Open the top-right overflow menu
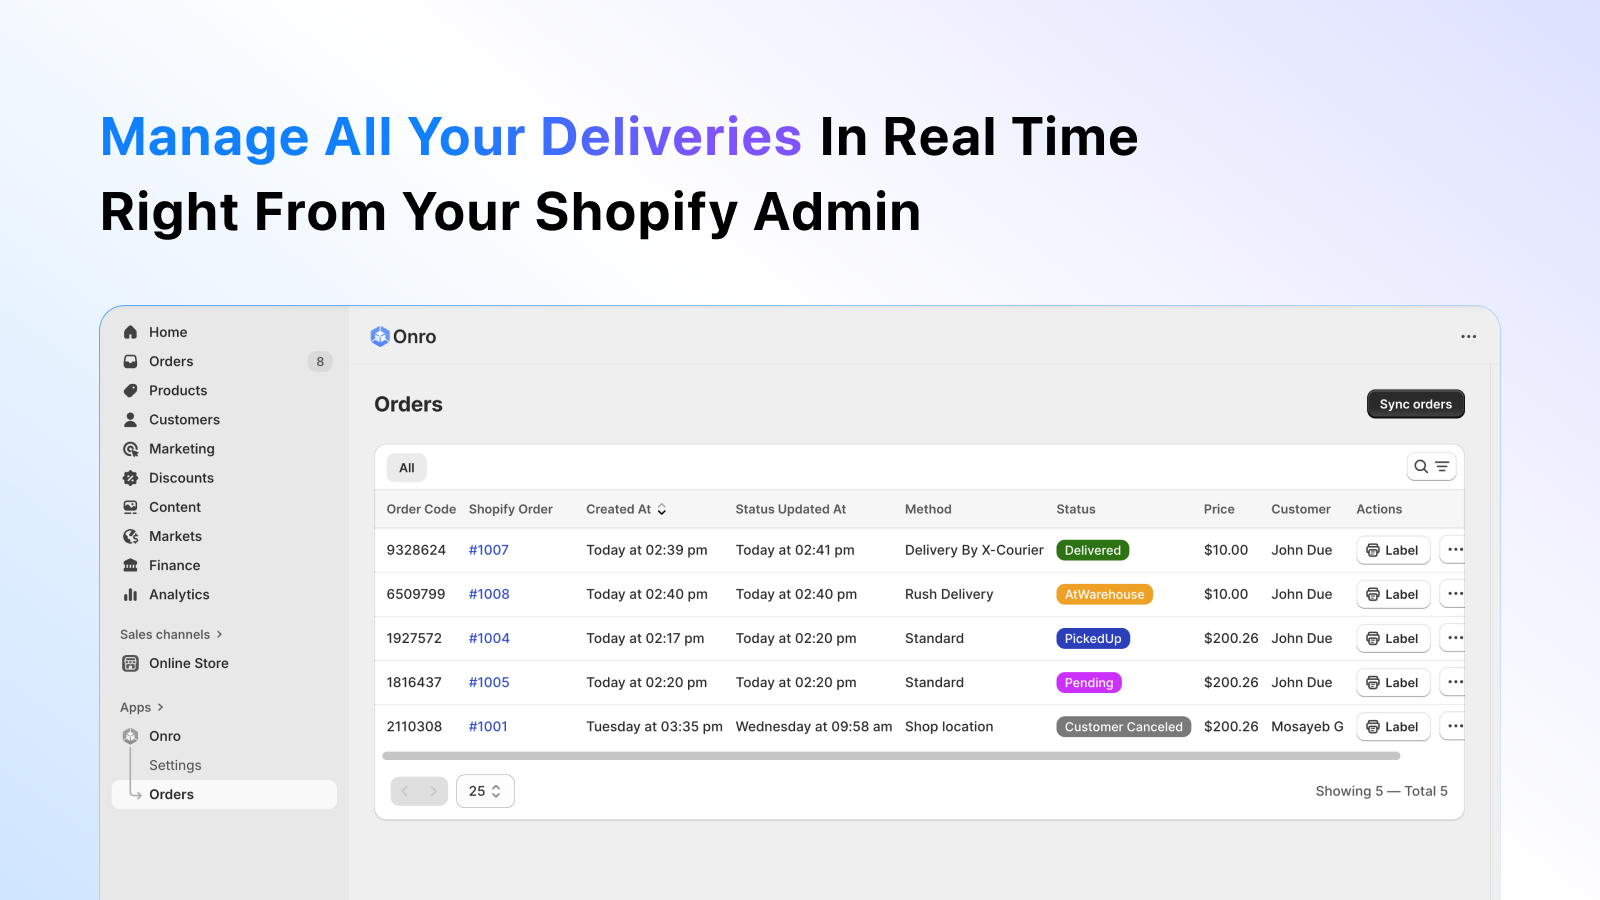This screenshot has height=900, width=1600. pyautogui.click(x=1468, y=336)
